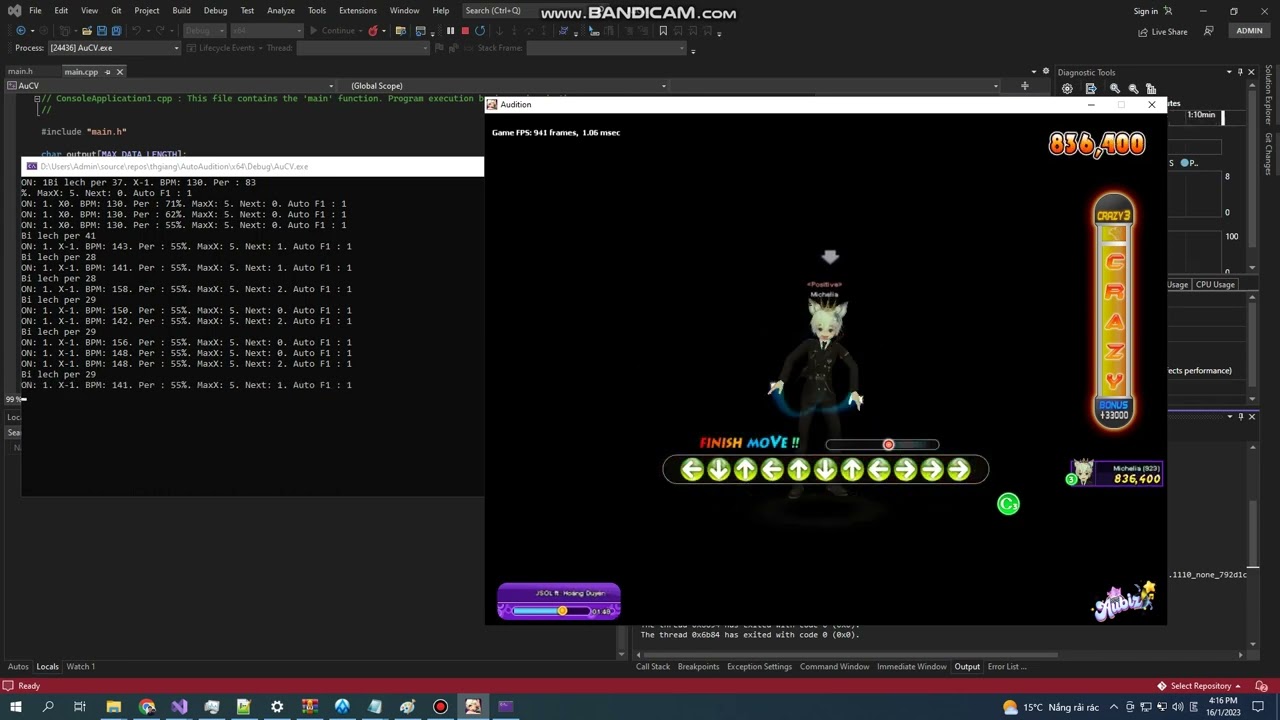Click the Save All toolbar icon
The image size is (1280, 720).
point(116,31)
